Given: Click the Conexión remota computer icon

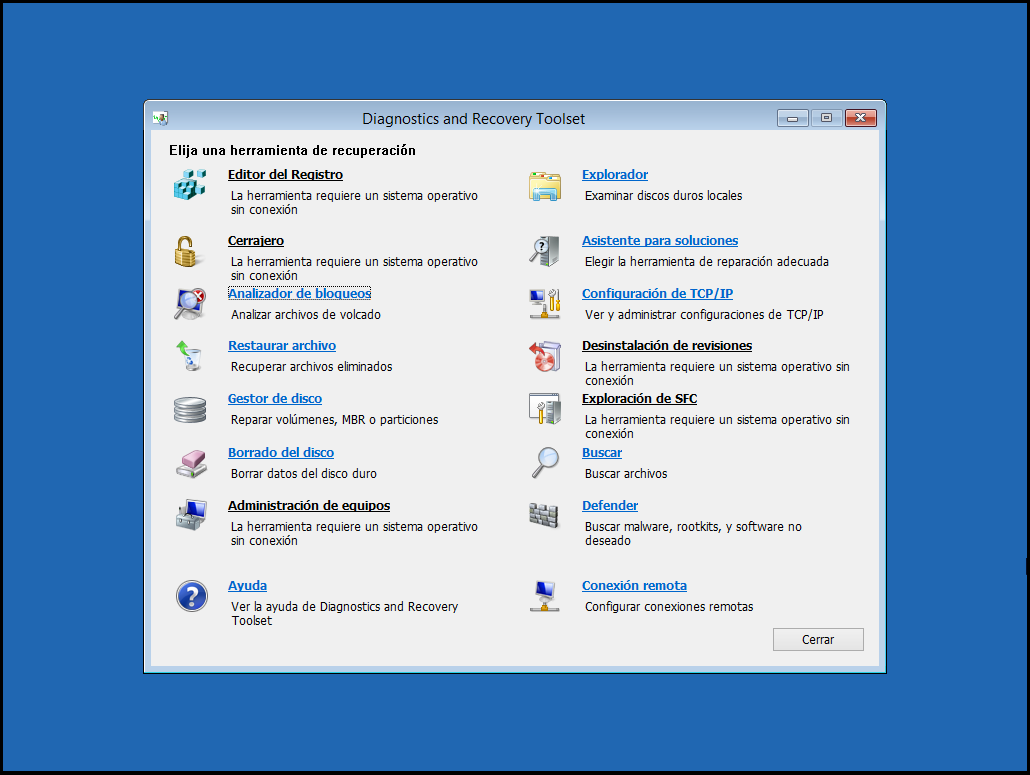Looking at the screenshot, I should coord(545,596).
